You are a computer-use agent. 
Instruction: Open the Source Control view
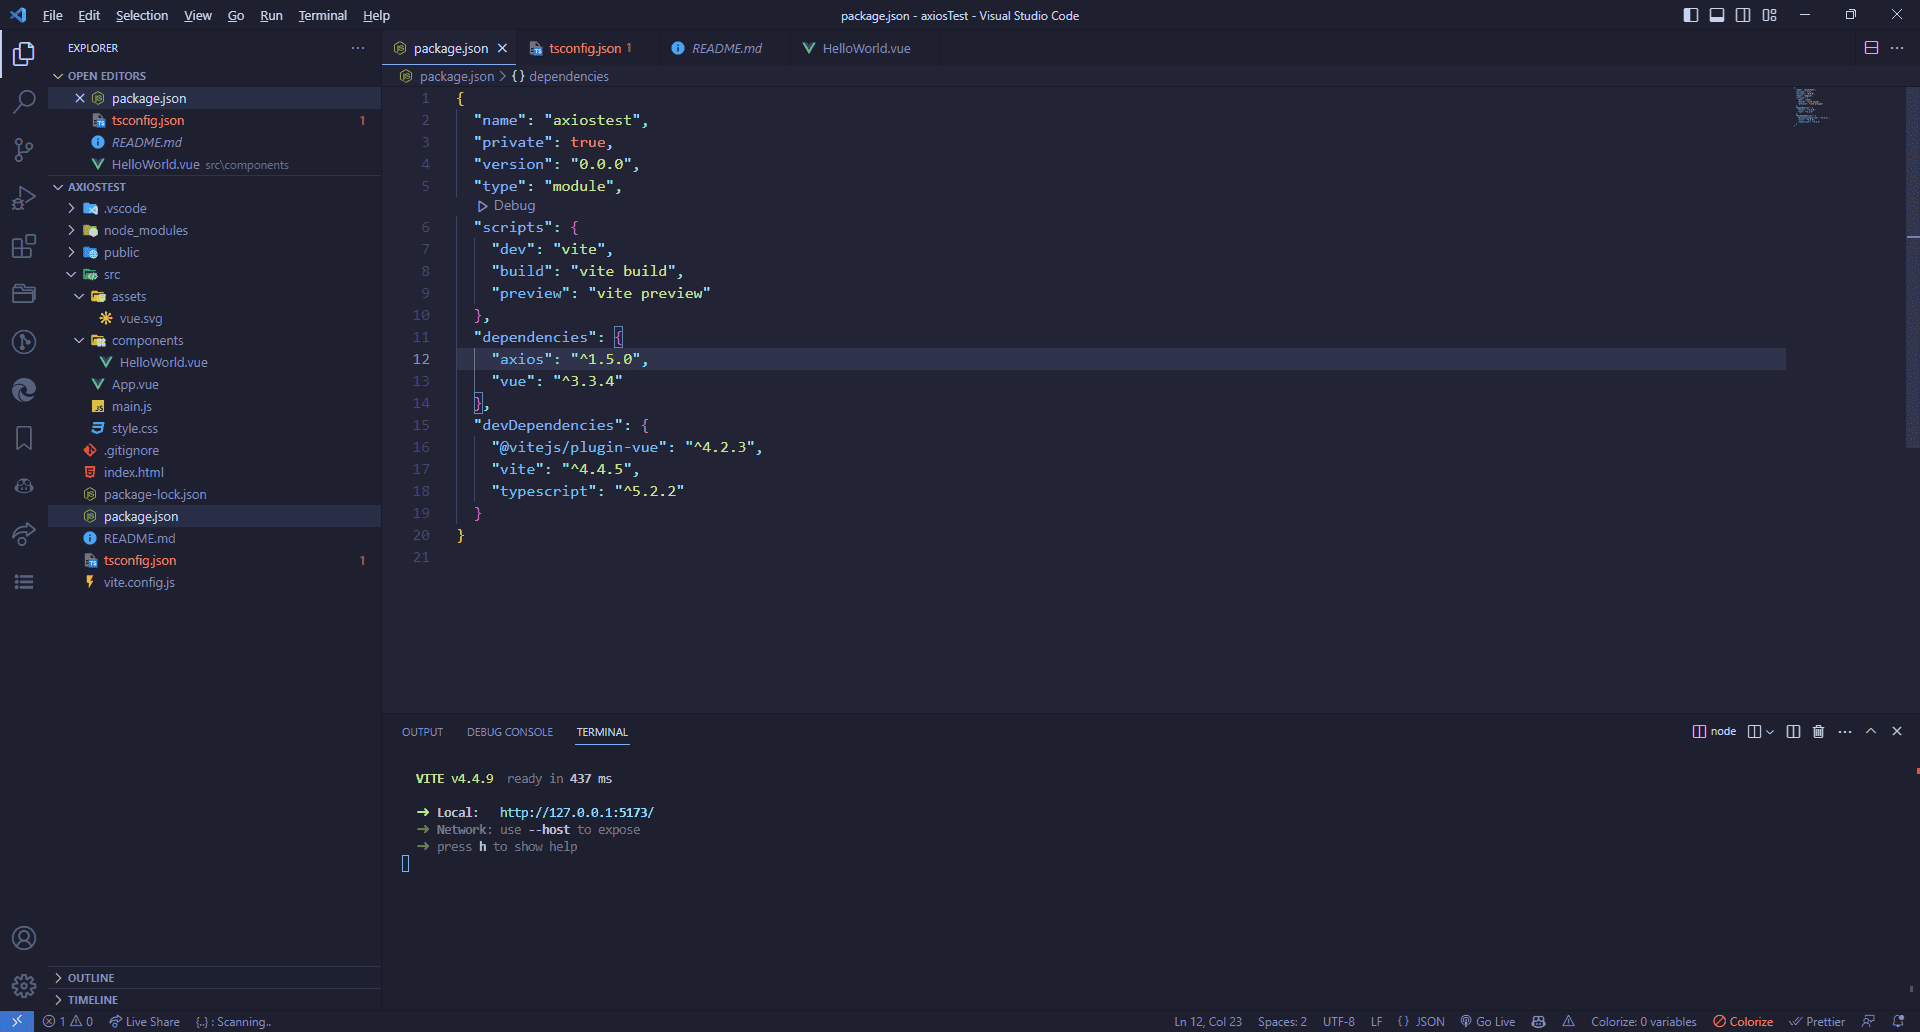tap(24, 149)
